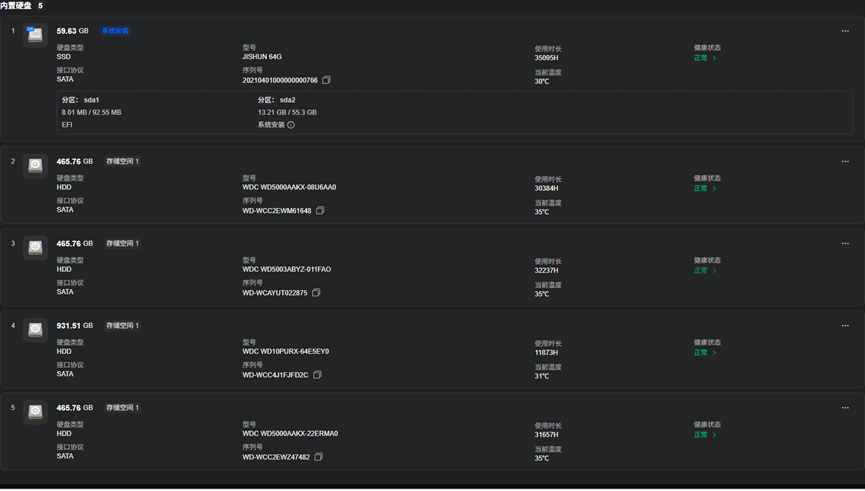Copy serial number WD-WCC2EWZ47482
The height and width of the screenshot is (491, 865).
tap(318, 457)
